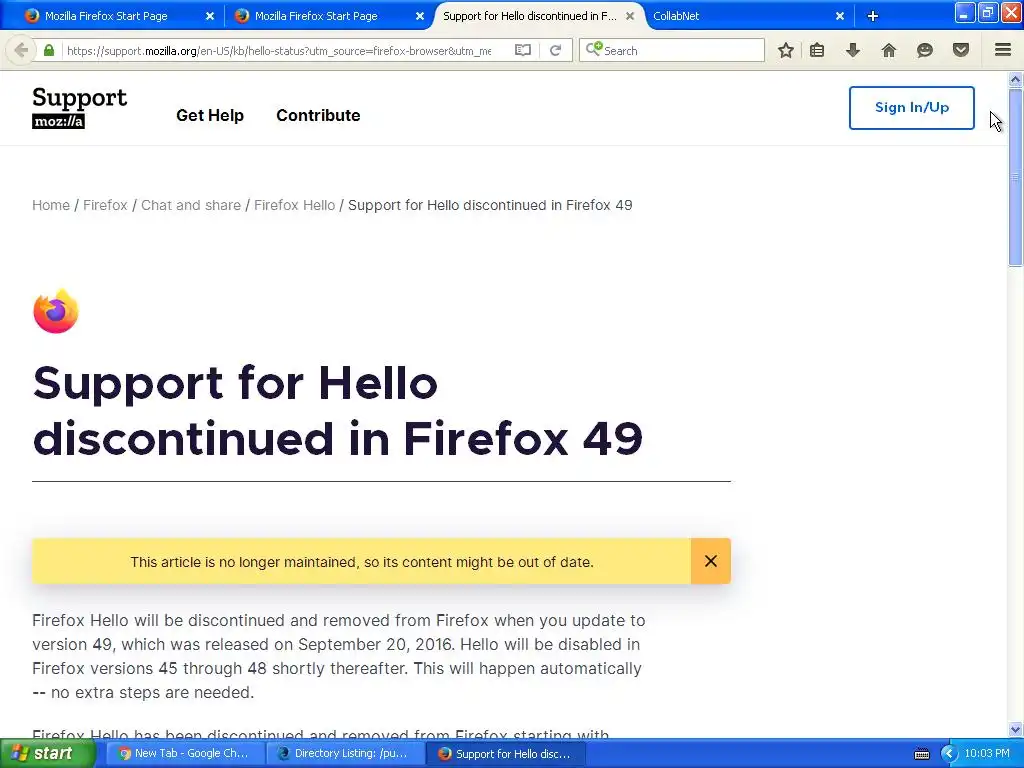Click the 'Support for Hello discontinued' page heading

click(338, 410)
